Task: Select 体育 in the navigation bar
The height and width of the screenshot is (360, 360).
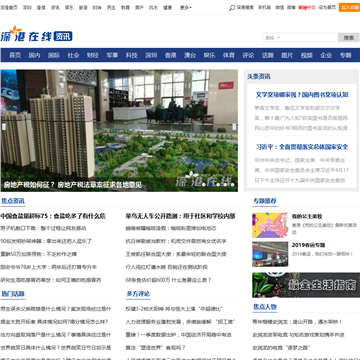Action: coord(229,55)
